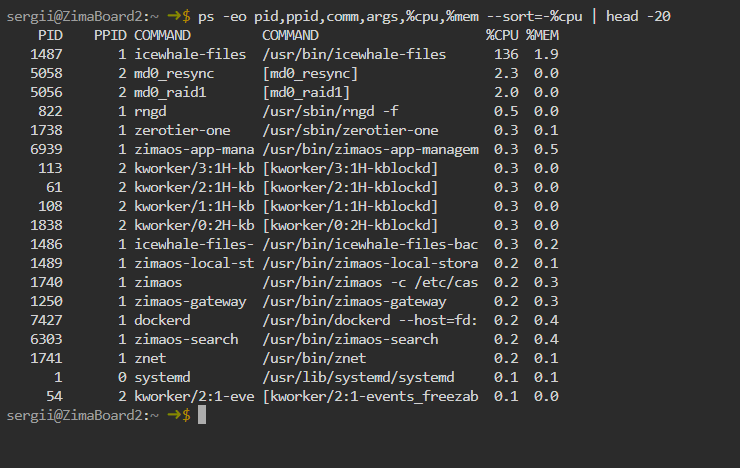
Task: Click the /usr/bin/zimaos -c /etc/cas text
Action: tap(370, 282)
